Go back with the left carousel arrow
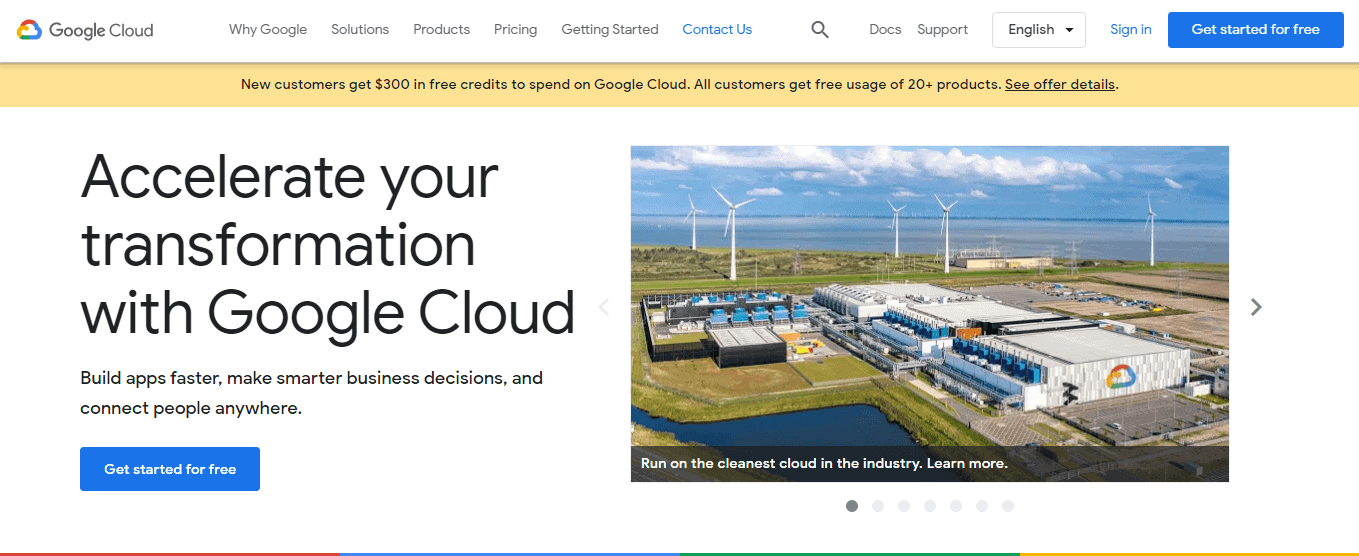 [x=603, y=307]
